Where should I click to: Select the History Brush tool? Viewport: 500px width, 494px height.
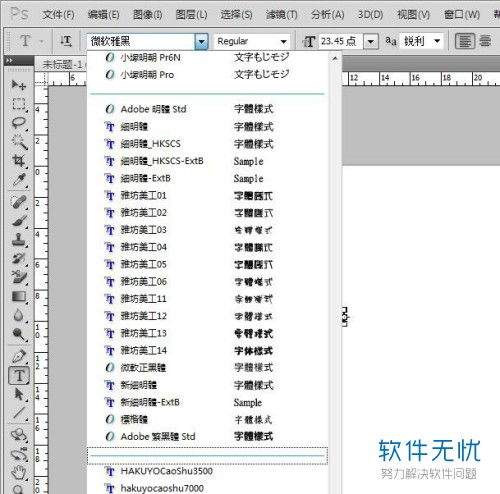click(19, 258)
